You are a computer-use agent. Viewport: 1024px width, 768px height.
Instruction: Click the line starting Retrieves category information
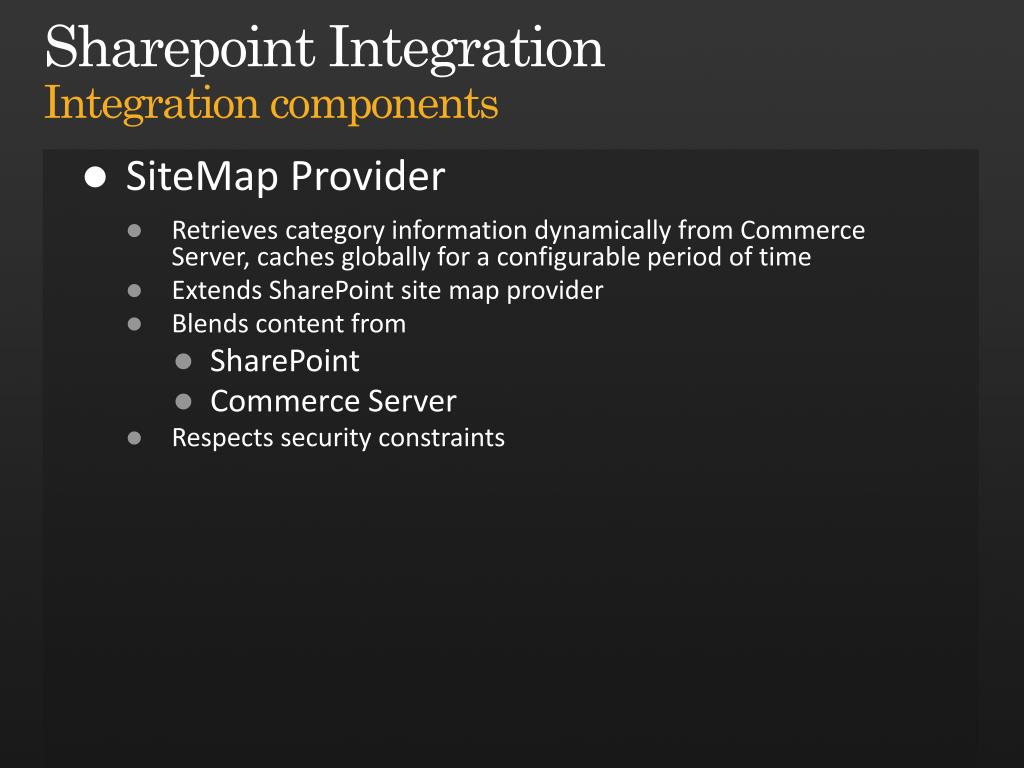click(517, 231)
